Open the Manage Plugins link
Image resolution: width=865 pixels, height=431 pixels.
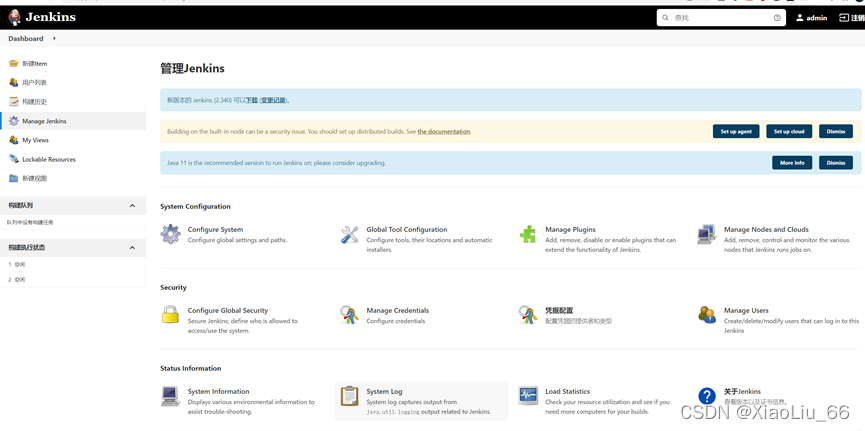click(x=570, y=230)
